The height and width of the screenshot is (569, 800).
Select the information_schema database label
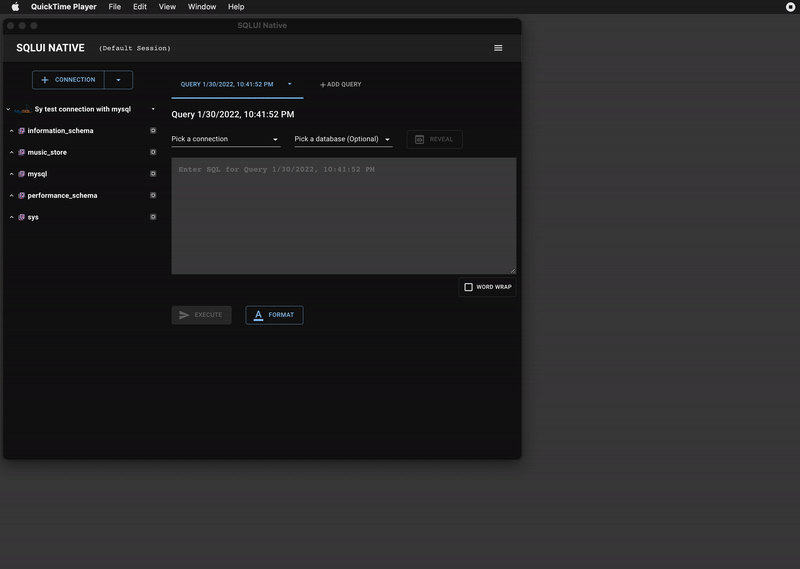pos(60,131)
